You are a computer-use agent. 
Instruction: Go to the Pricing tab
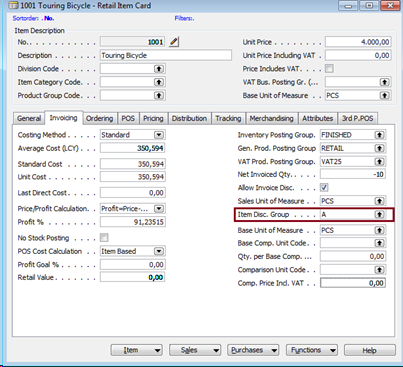[153, 118]
